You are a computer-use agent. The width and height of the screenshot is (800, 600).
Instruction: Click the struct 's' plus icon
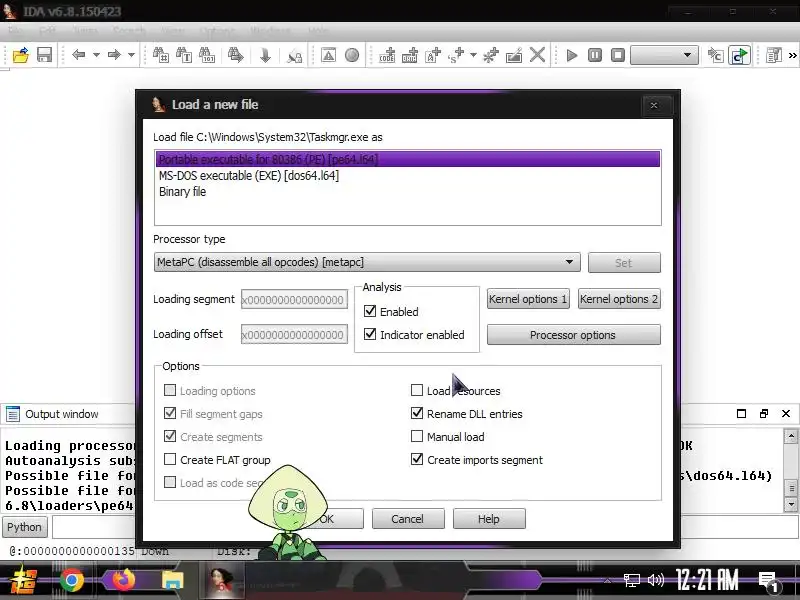456,55
